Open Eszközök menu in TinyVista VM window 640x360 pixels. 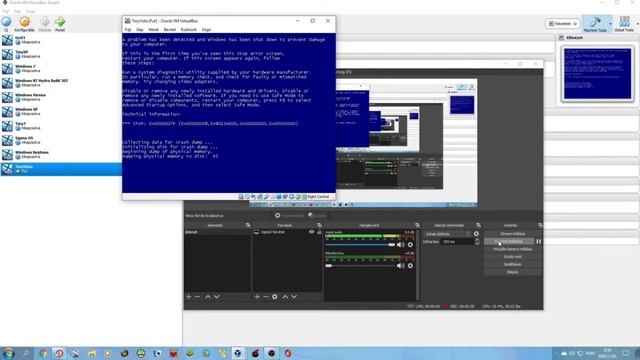189,30
